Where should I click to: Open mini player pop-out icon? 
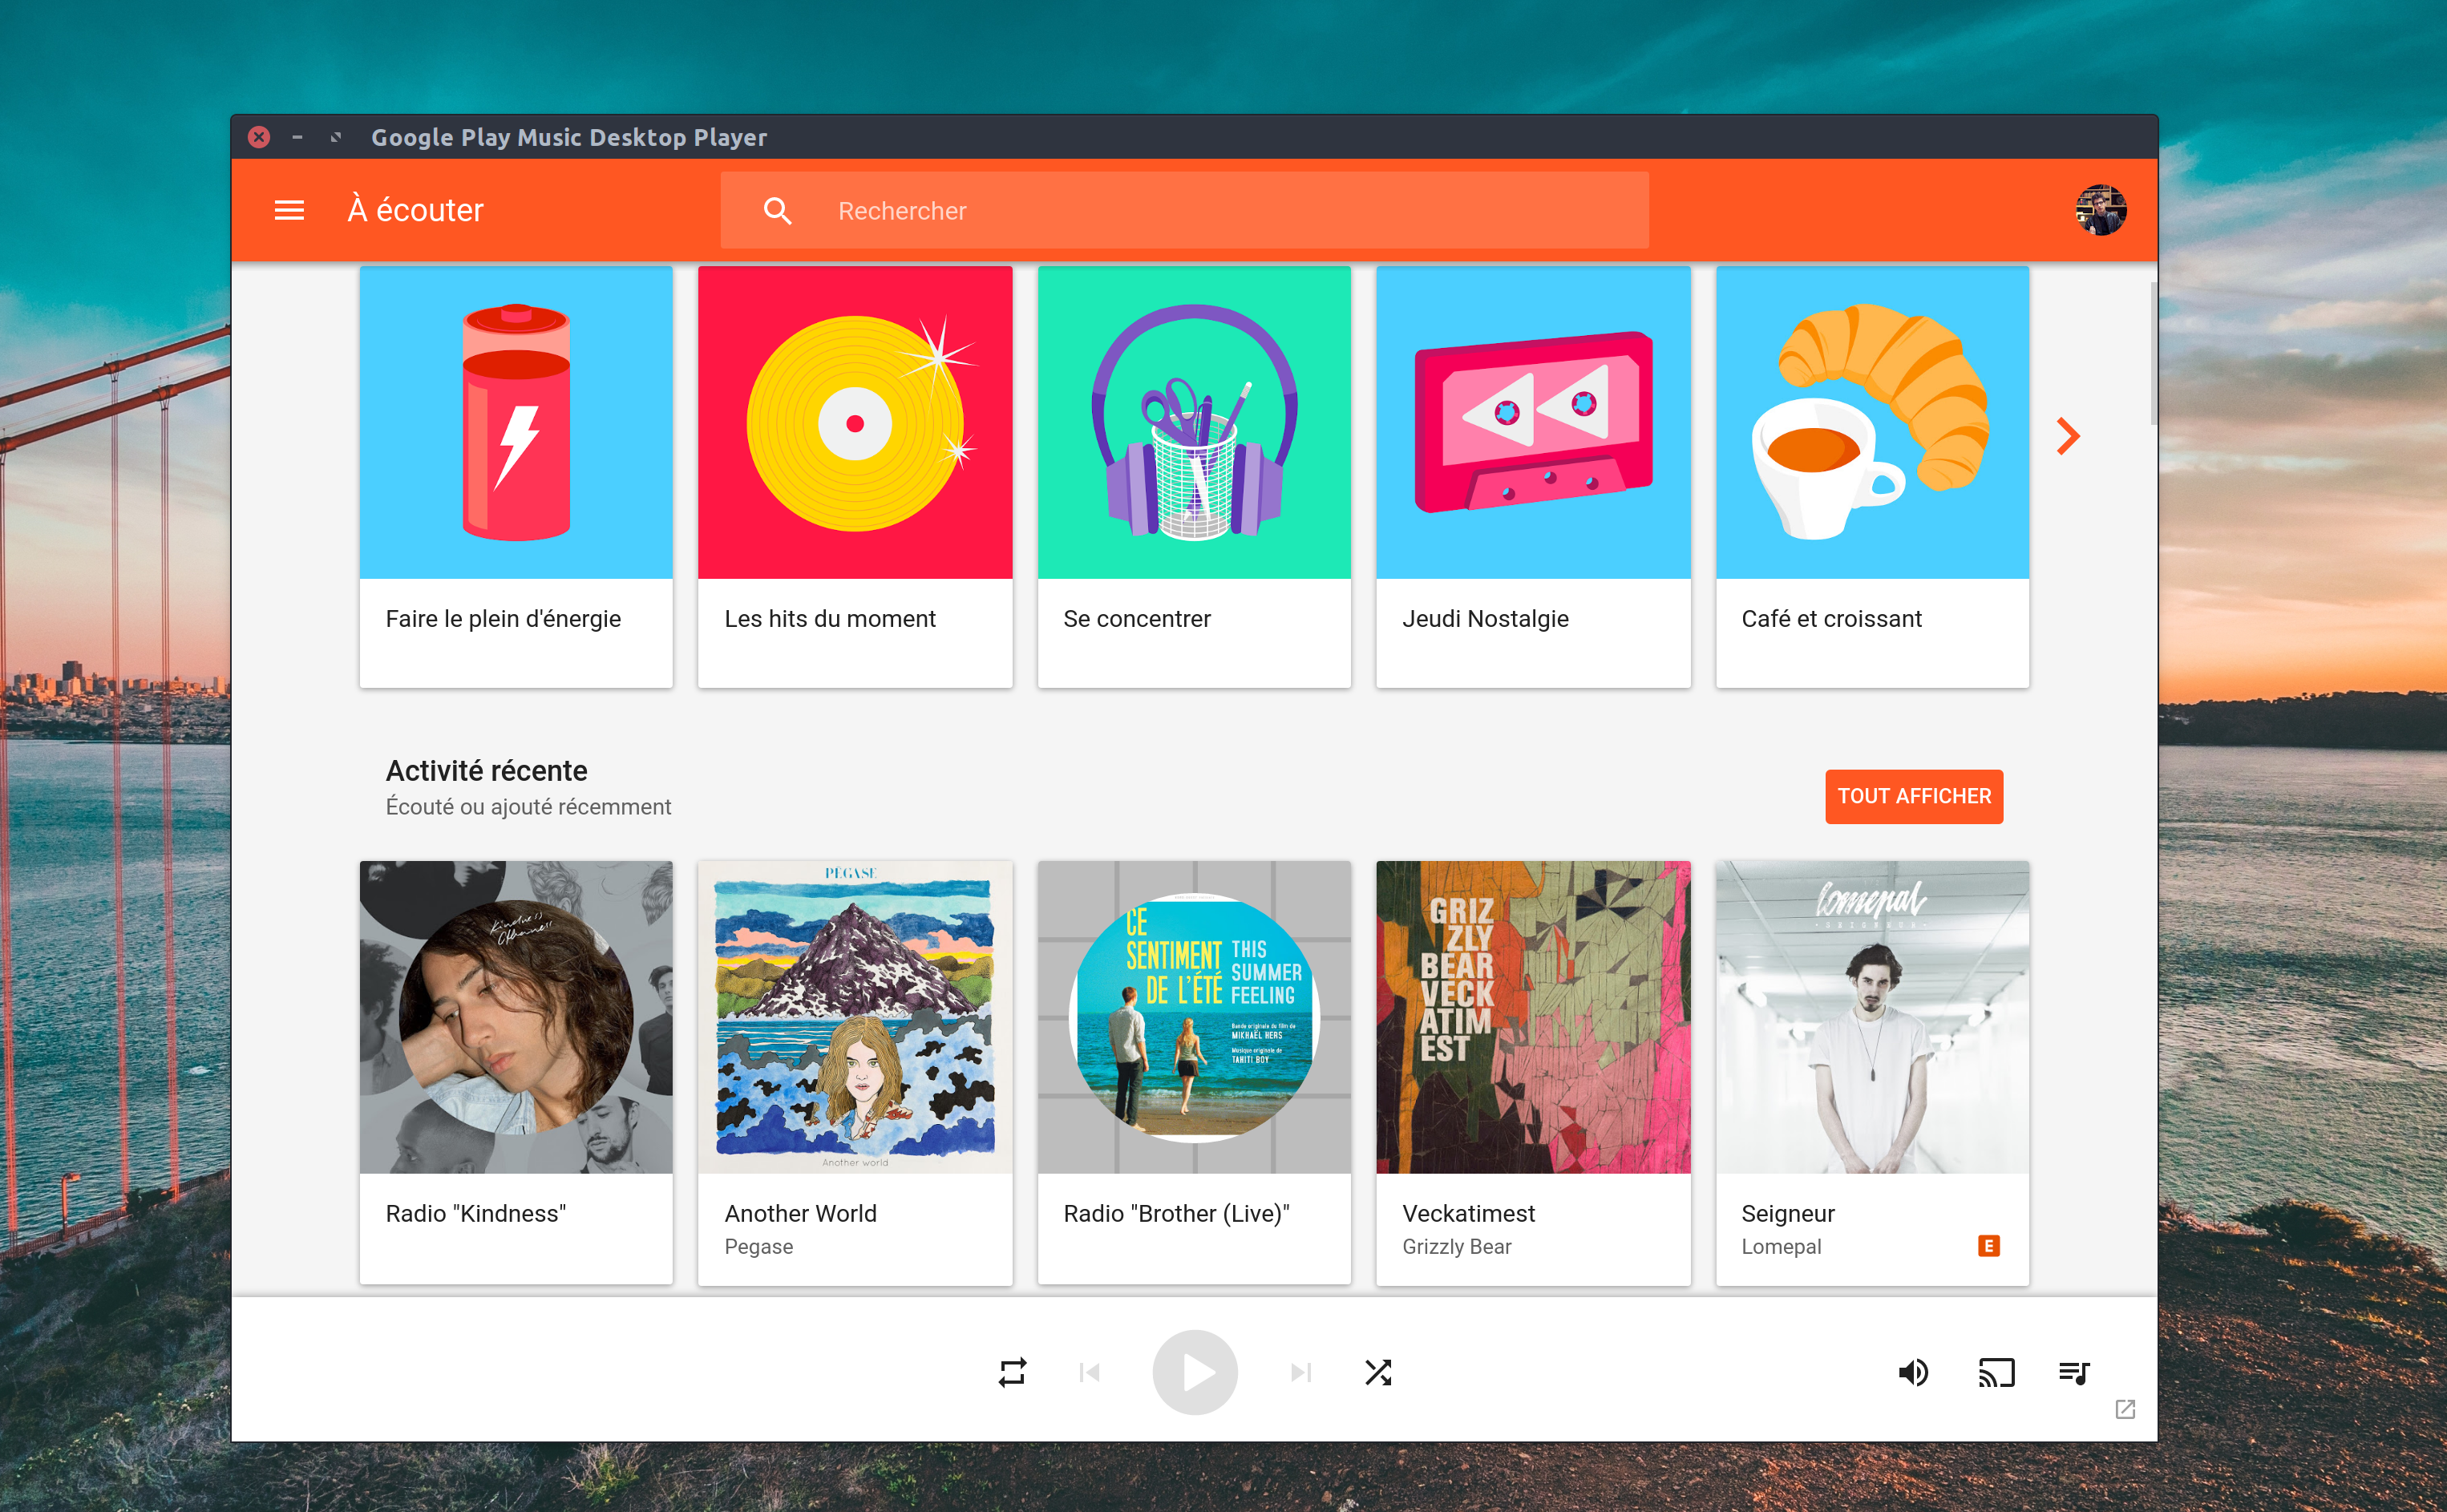coord(2125,1409)
